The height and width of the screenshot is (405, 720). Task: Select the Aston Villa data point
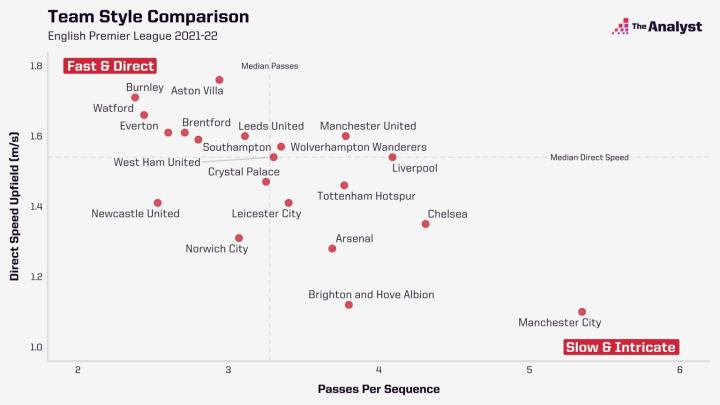[x=219, y=80]
